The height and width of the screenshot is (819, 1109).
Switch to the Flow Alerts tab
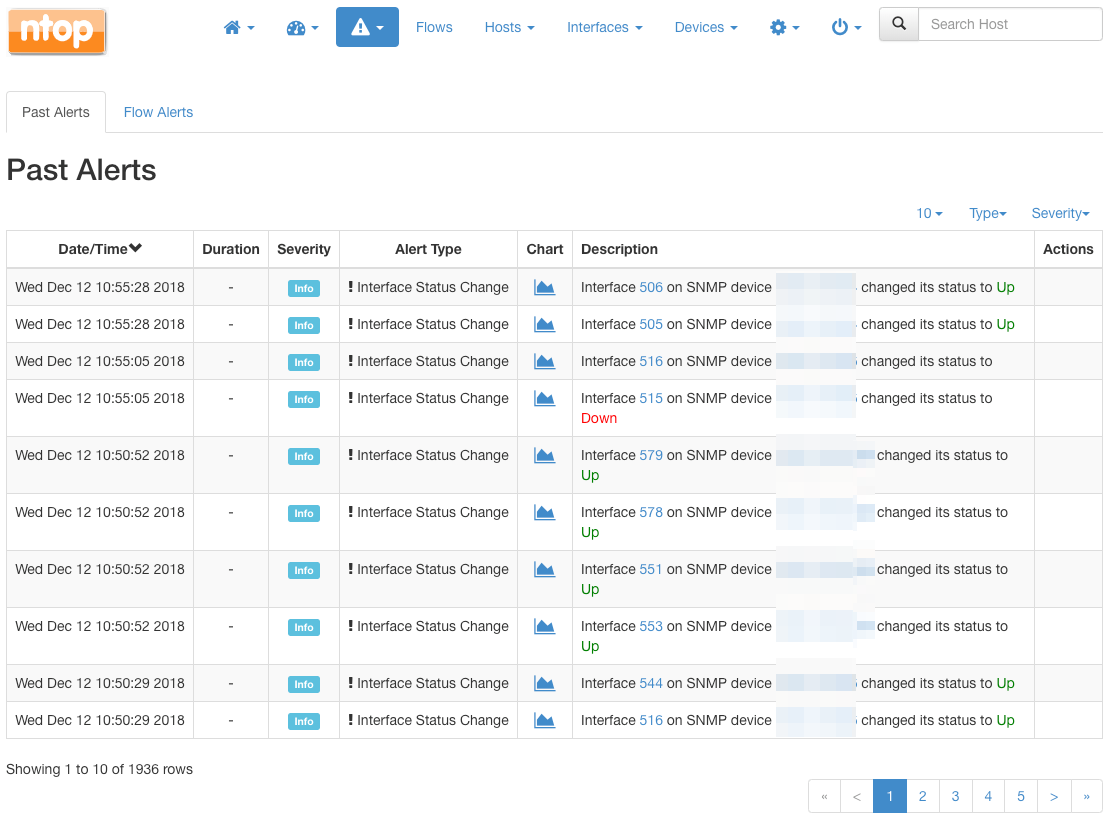[158, 112]
